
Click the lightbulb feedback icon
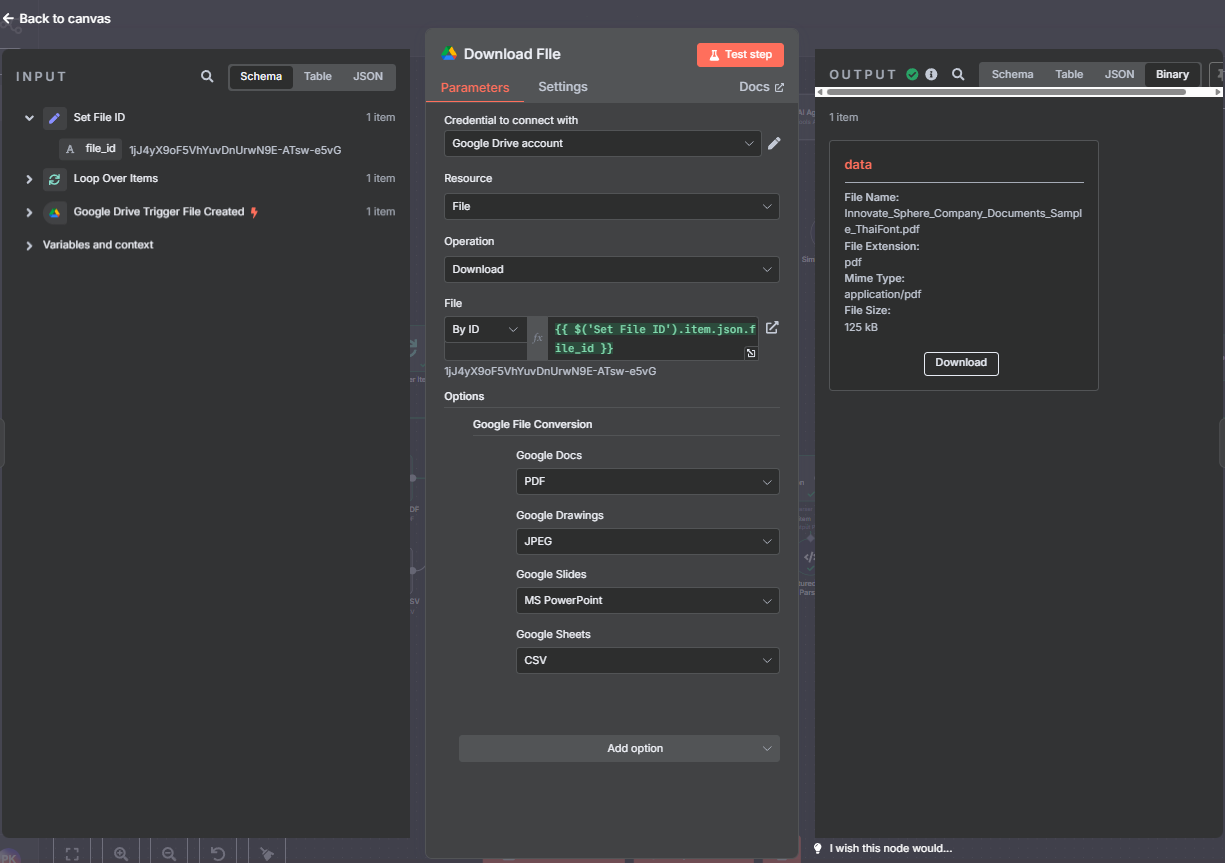[818, 849]
